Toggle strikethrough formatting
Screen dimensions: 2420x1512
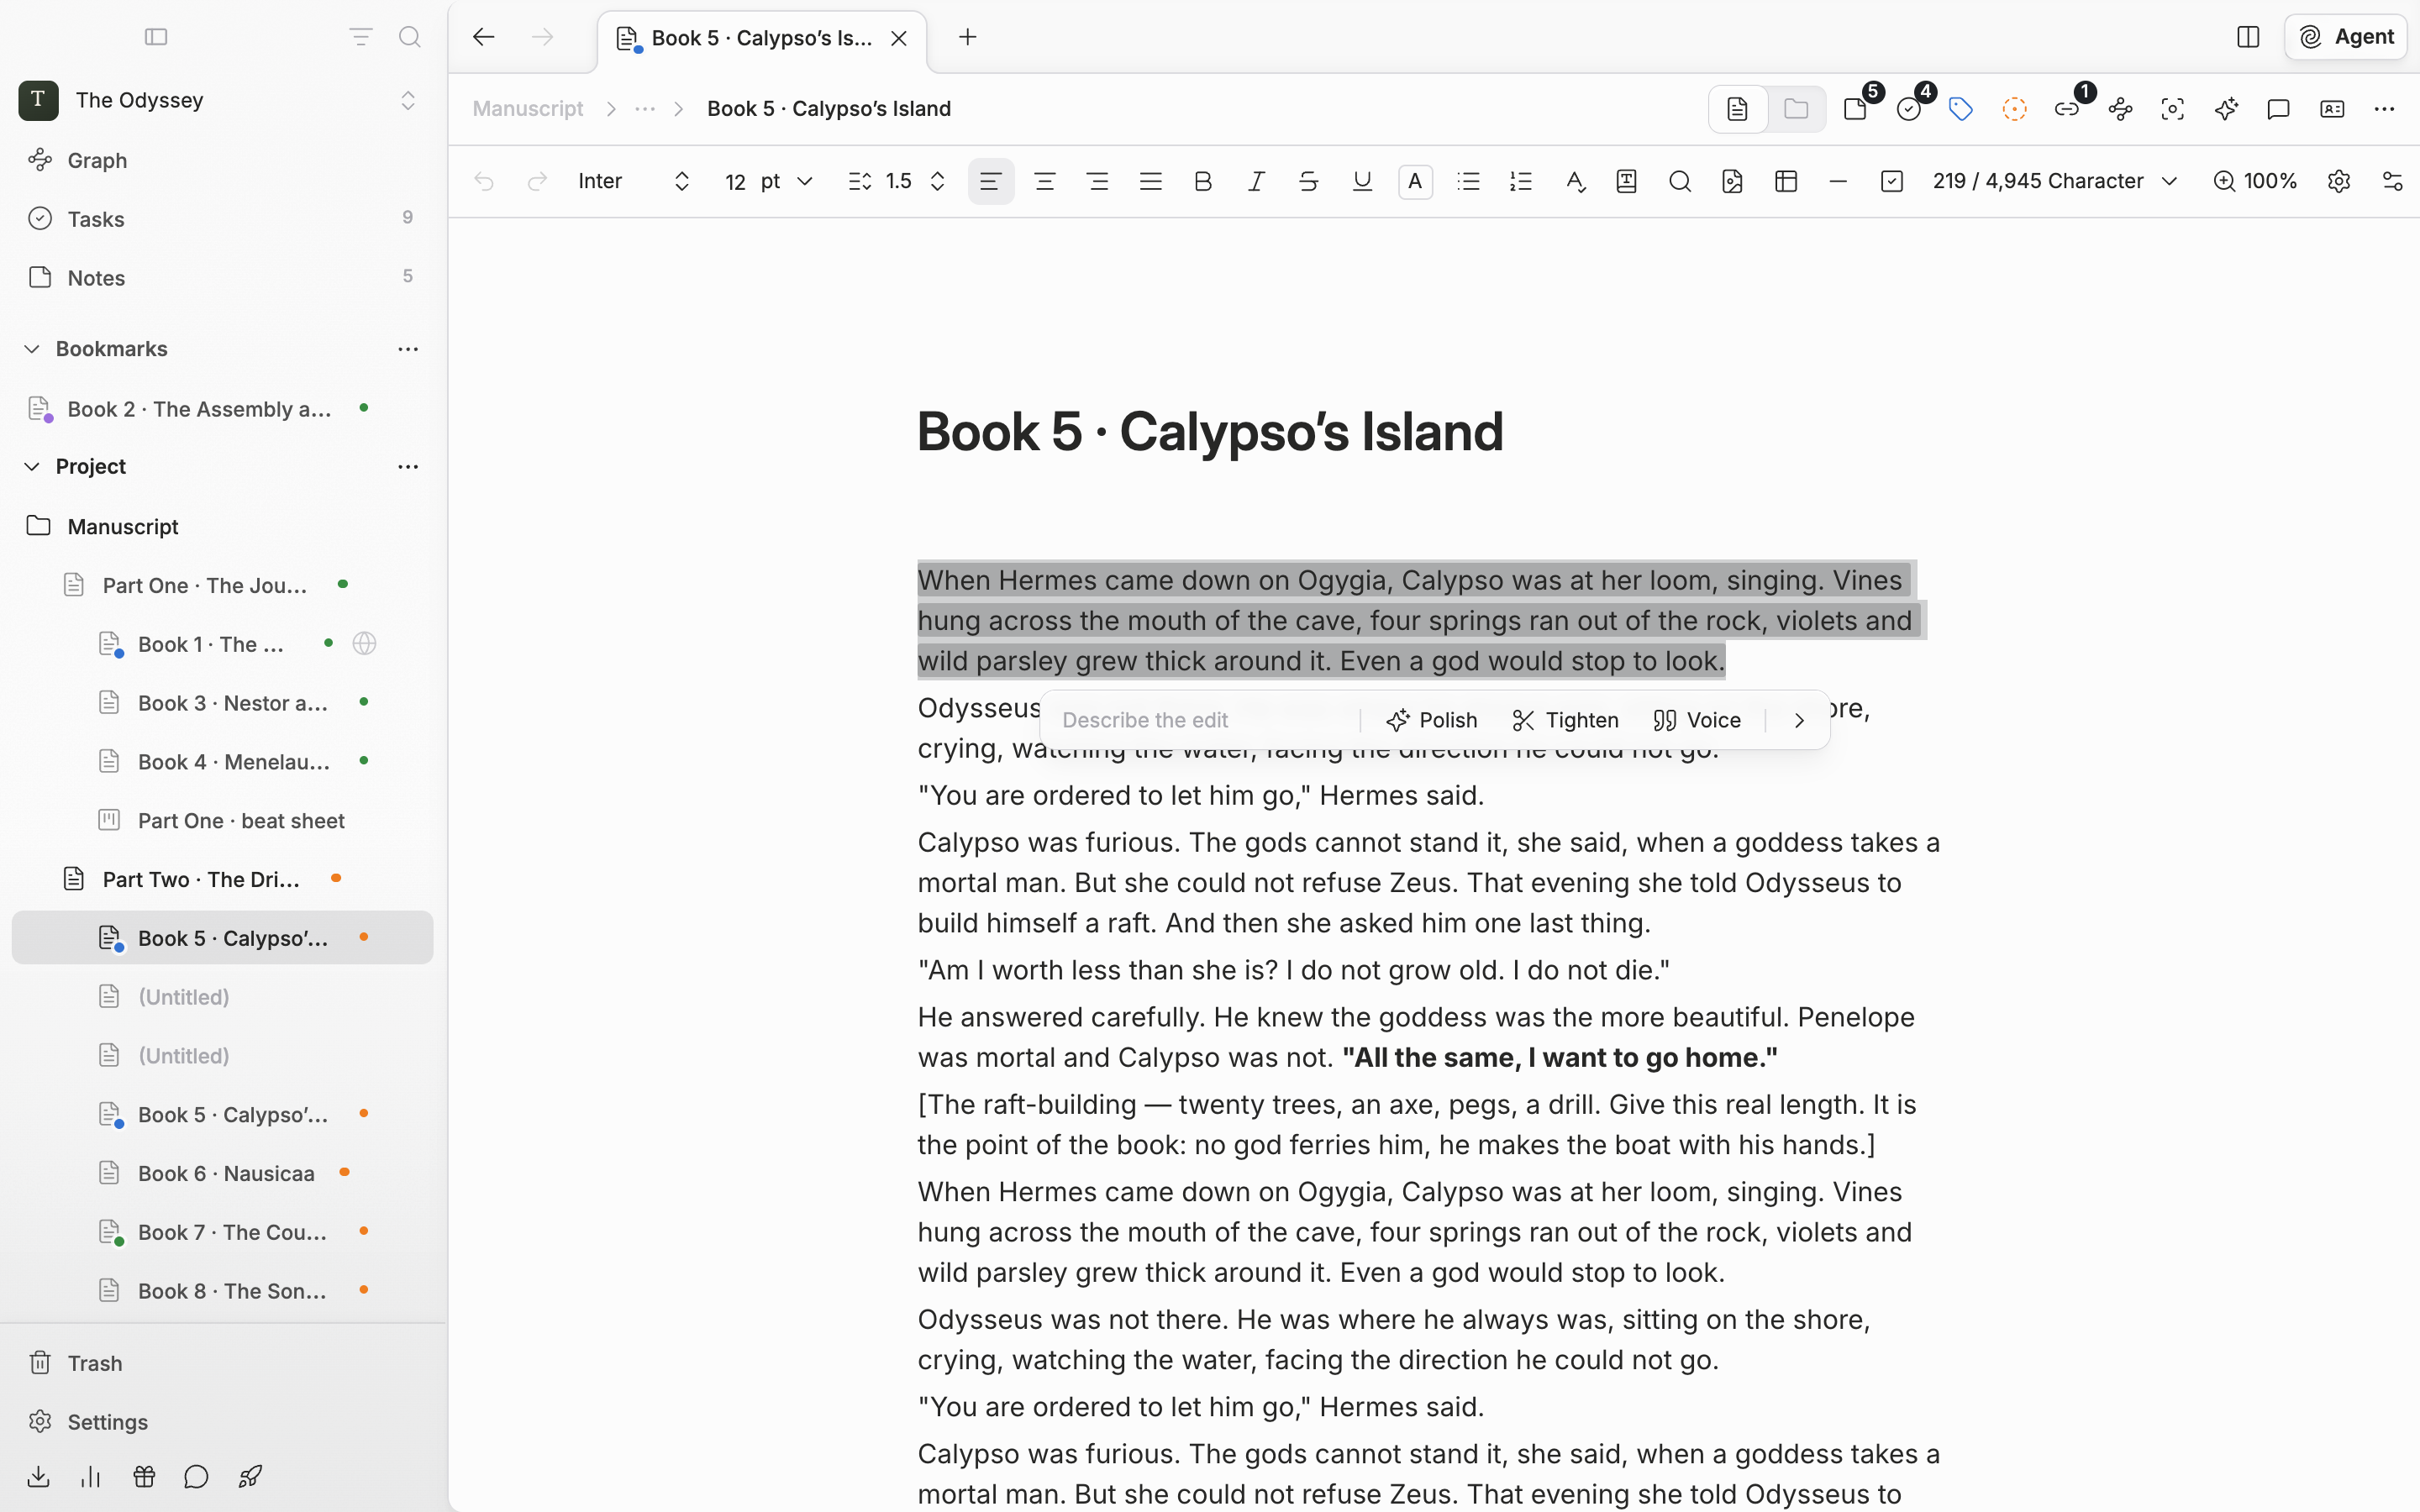(x=1309, y=181)
